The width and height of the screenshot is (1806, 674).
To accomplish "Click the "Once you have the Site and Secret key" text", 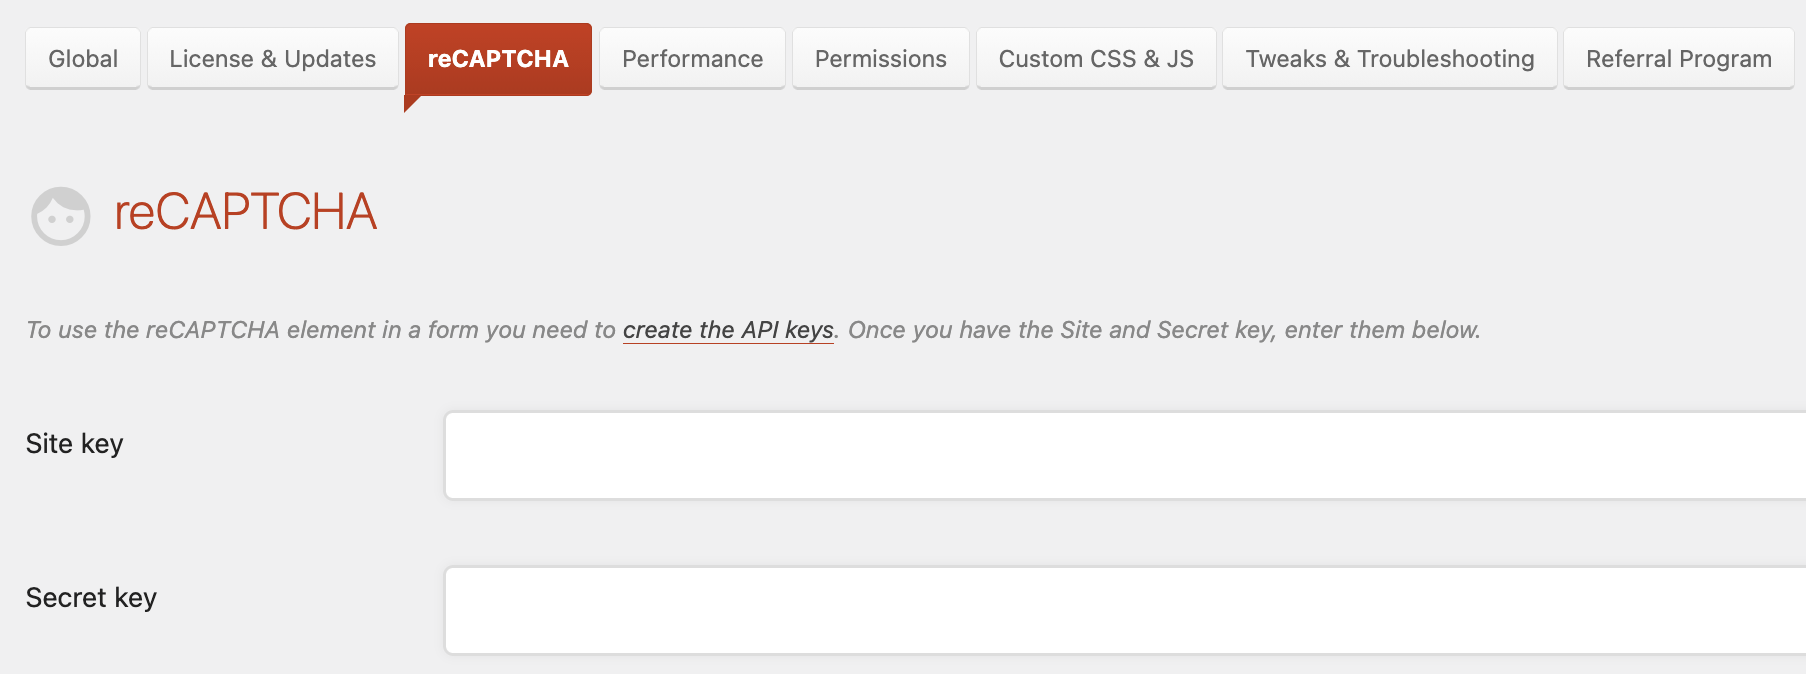I will pos(1061,330).
